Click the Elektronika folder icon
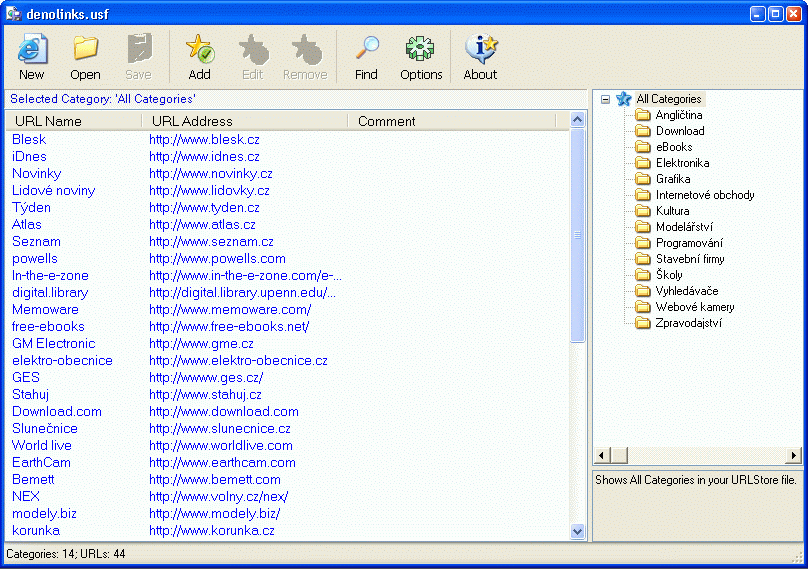The height and width of the screenshot is (569, 808). coord(643,162)
